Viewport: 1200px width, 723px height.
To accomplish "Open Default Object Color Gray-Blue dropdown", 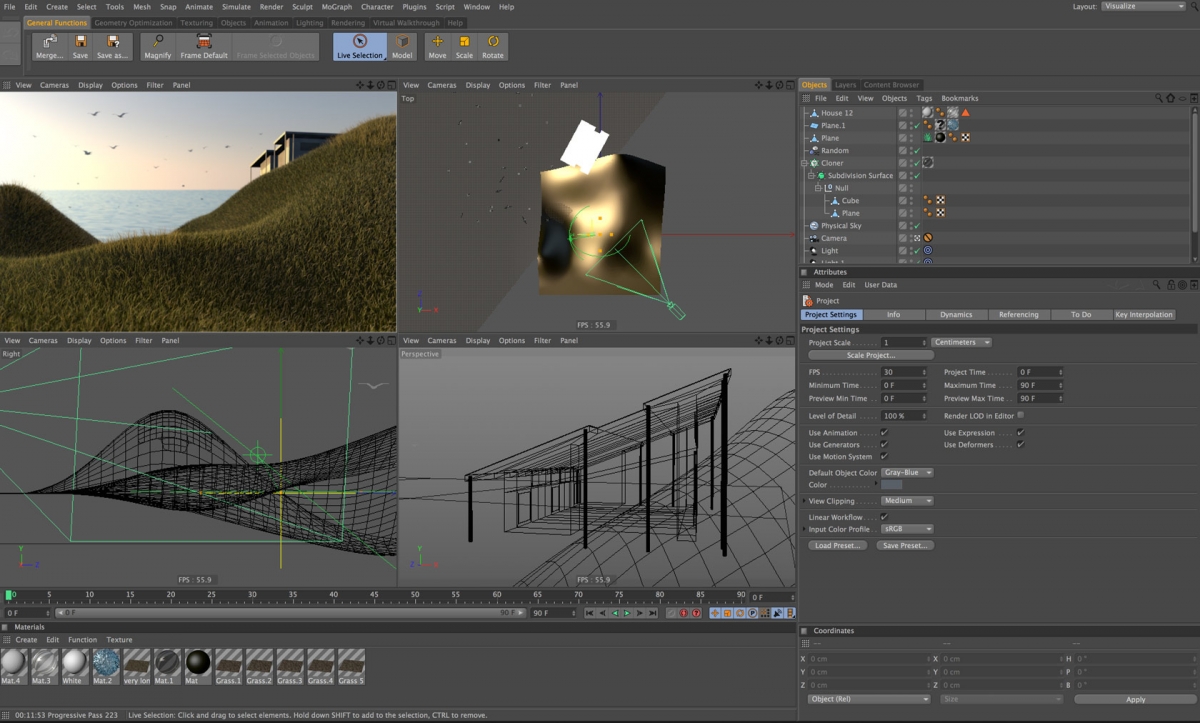I will 907,472.
